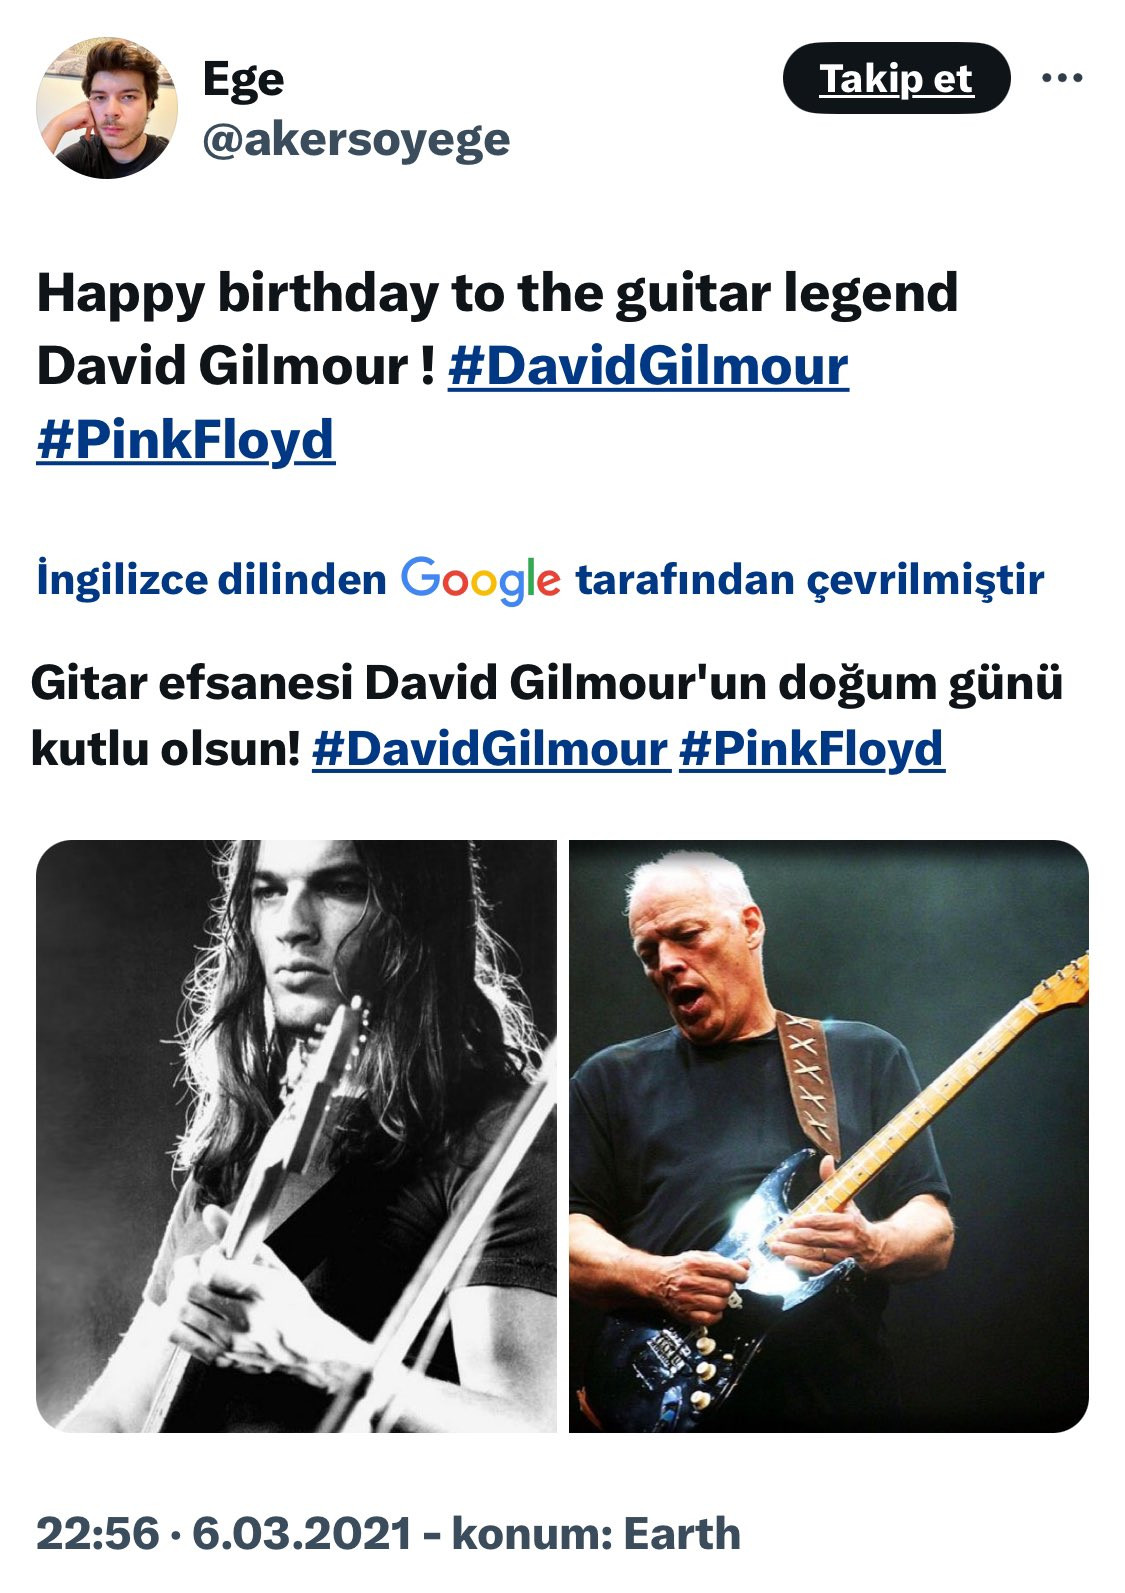The height and width of the screenshot is (1593, 1125).
Task: Click the 'İngilizce dilinden' translation label
Action: 211,580
